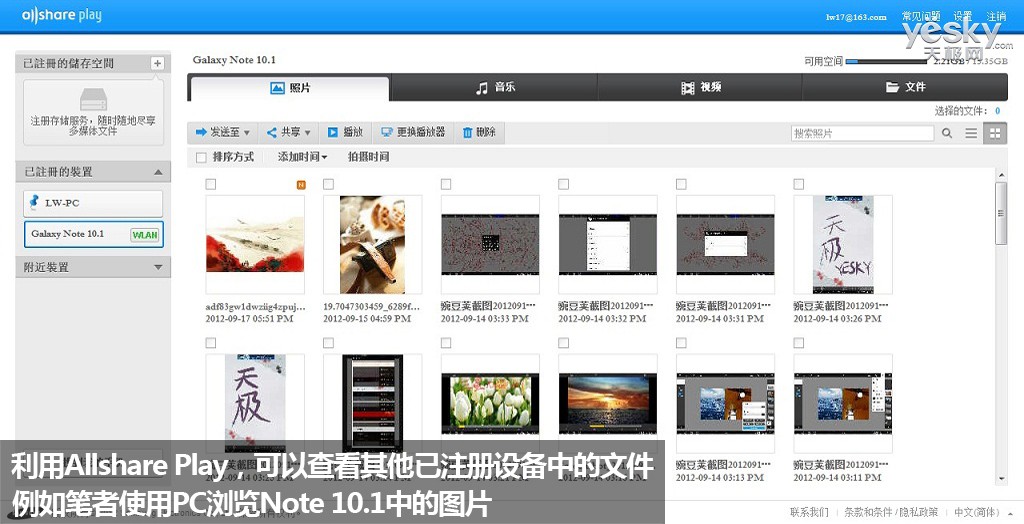Open screenshot thumbnail dated 03:13 PM
Screen dimensions: 1024x524
(x=725, y=404)
